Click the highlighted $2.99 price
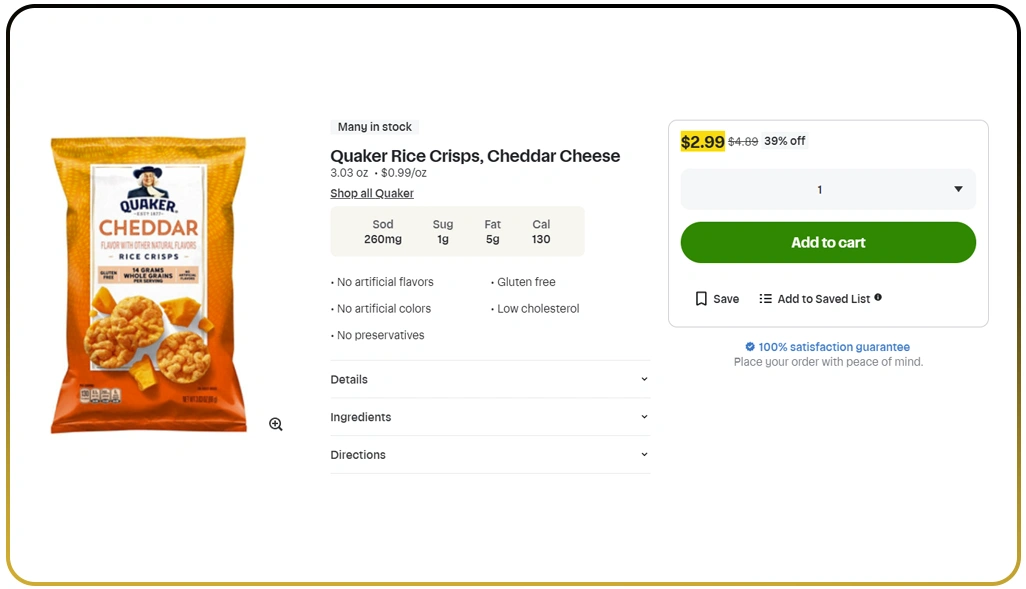 [702, 142]
